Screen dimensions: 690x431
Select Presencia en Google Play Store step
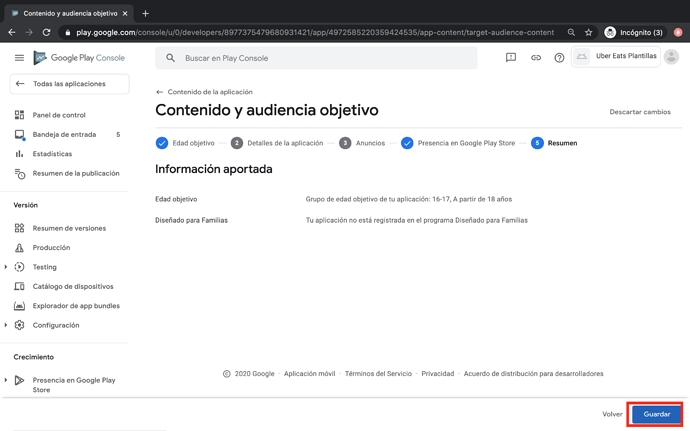(457, 143)
